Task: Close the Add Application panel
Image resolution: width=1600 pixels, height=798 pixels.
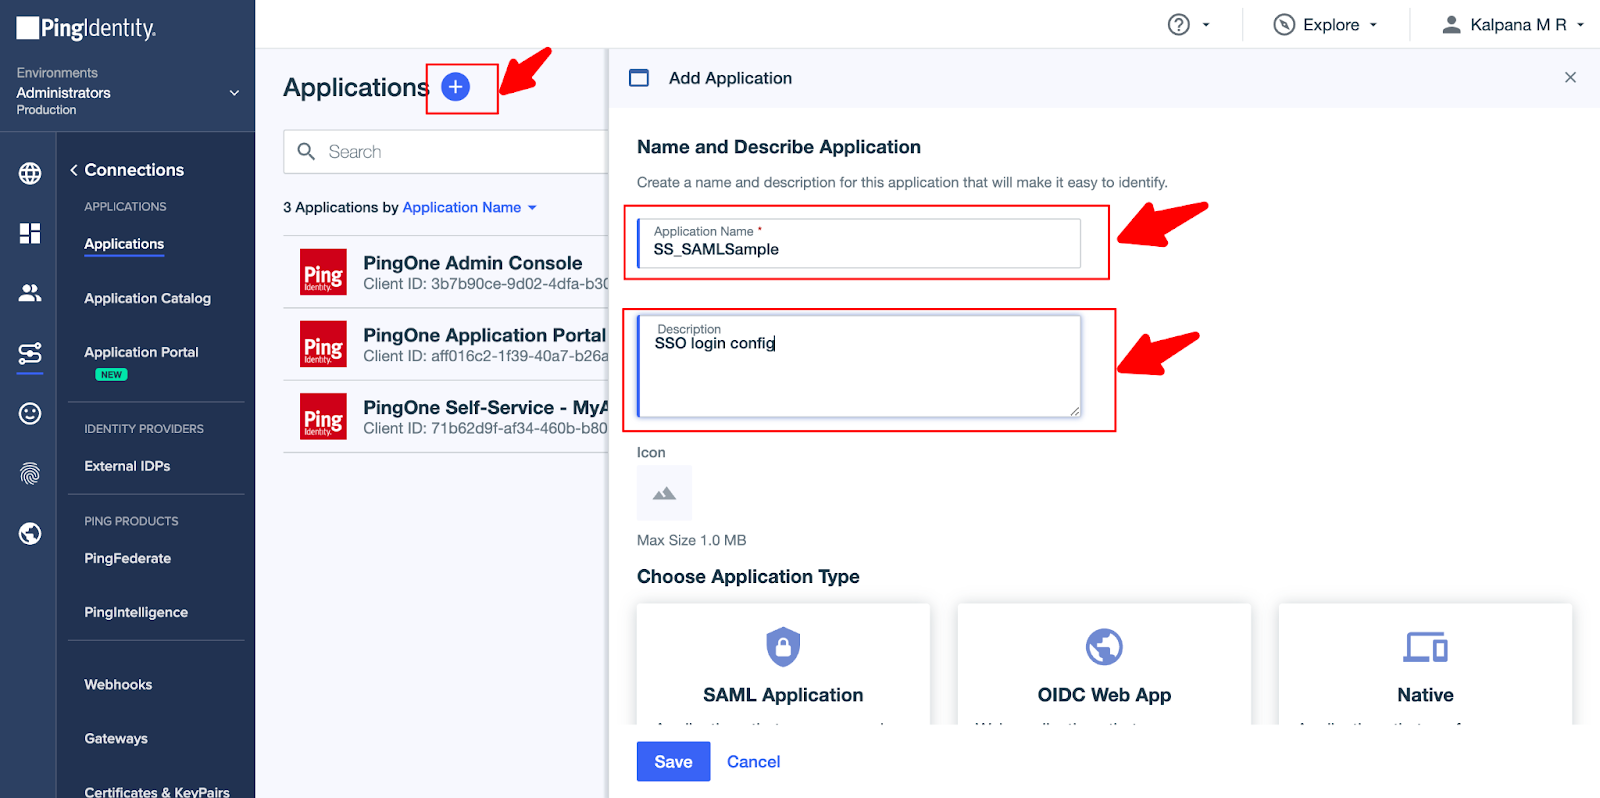Action: click(1570, 77)
